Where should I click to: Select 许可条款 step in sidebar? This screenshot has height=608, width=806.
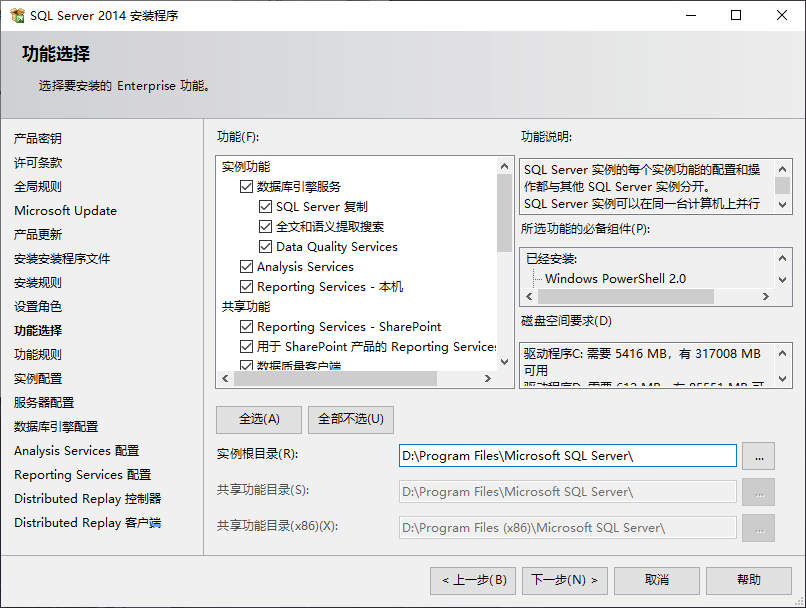[x=38, y=162]
